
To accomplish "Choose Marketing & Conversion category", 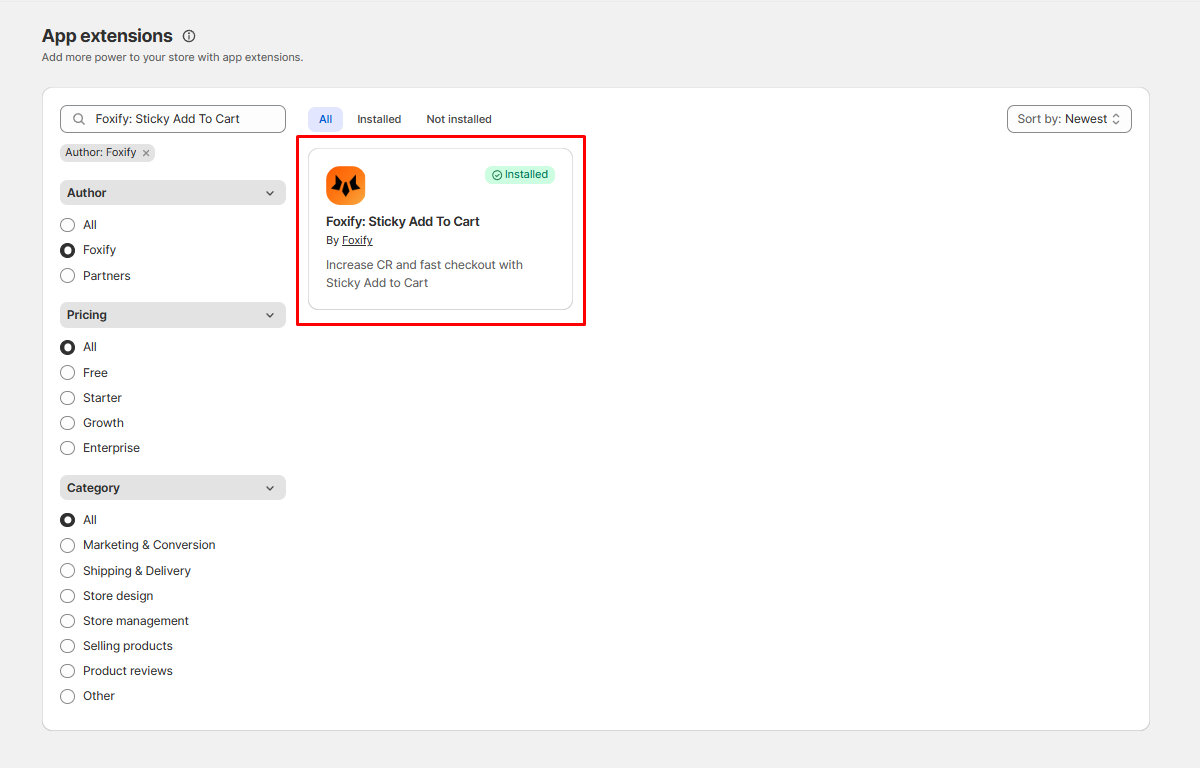I will click(68, 545).
